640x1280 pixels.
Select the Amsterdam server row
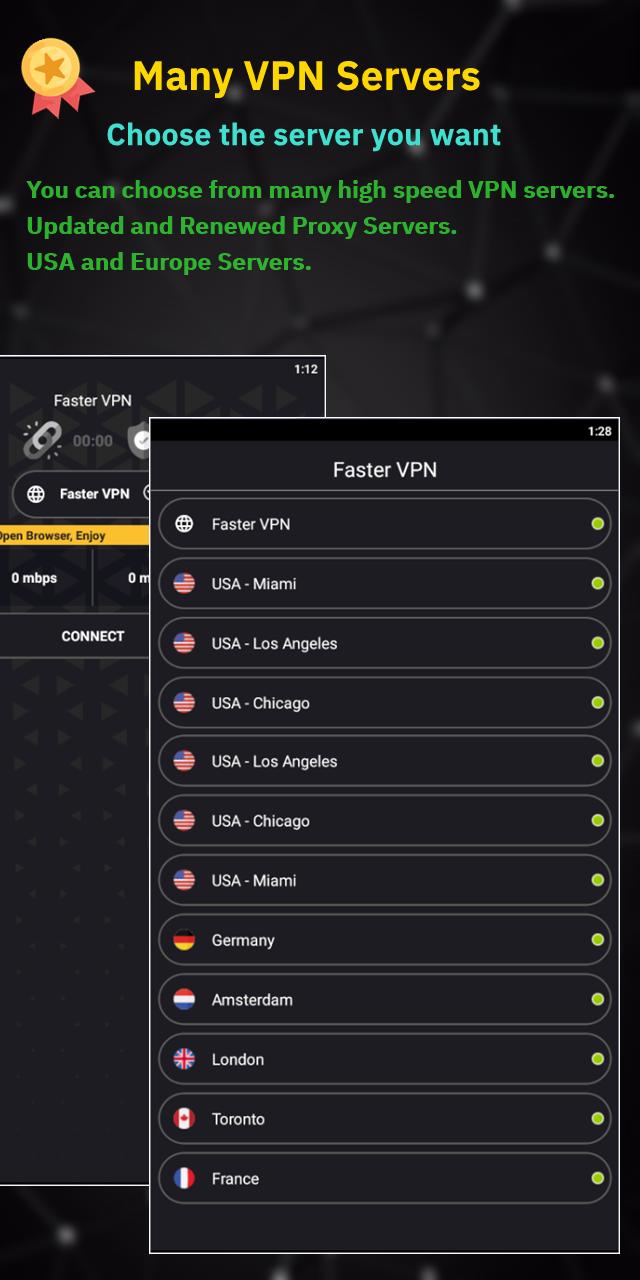[x=385, y=999]
